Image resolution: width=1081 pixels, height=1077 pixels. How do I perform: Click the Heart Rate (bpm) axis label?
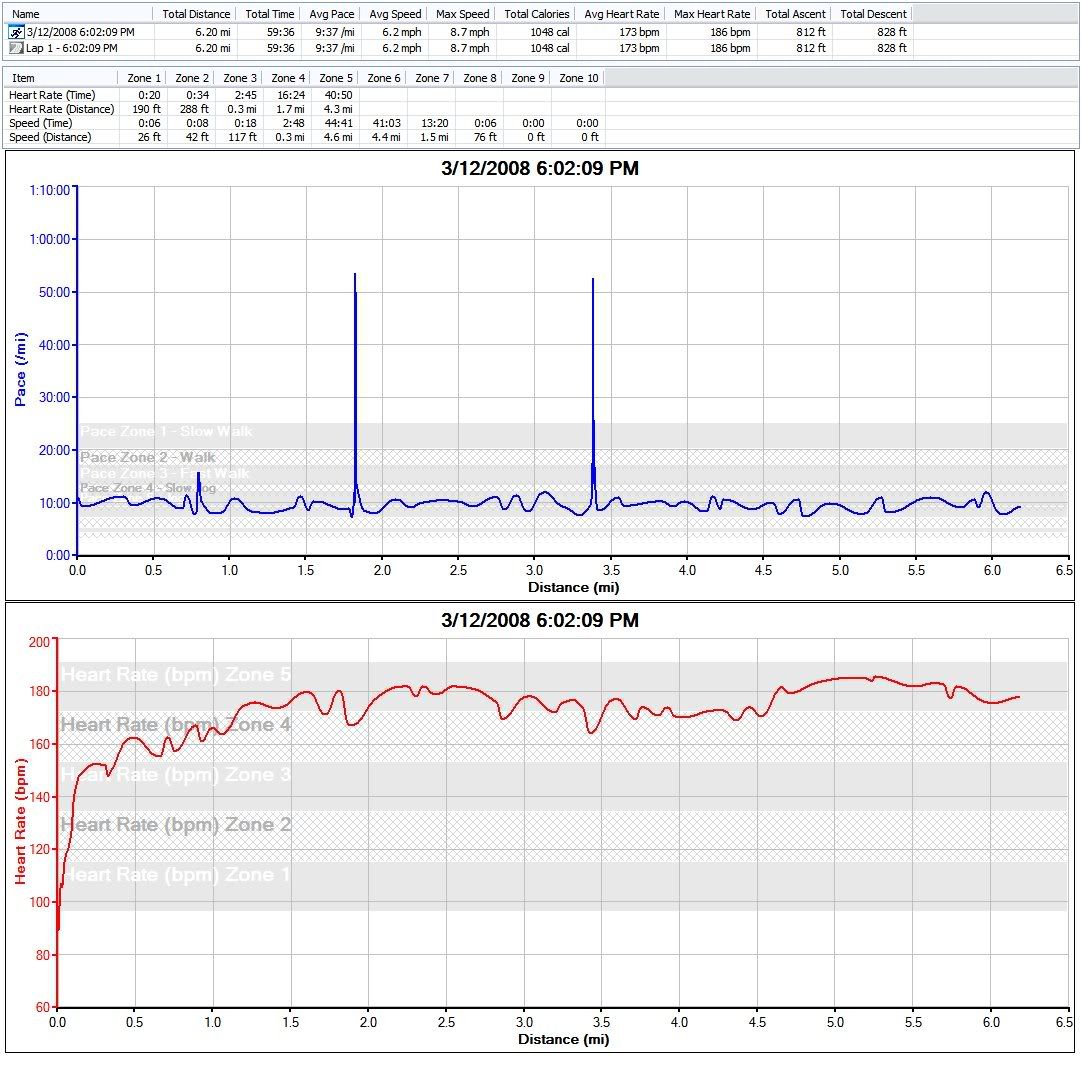(20, 821)
